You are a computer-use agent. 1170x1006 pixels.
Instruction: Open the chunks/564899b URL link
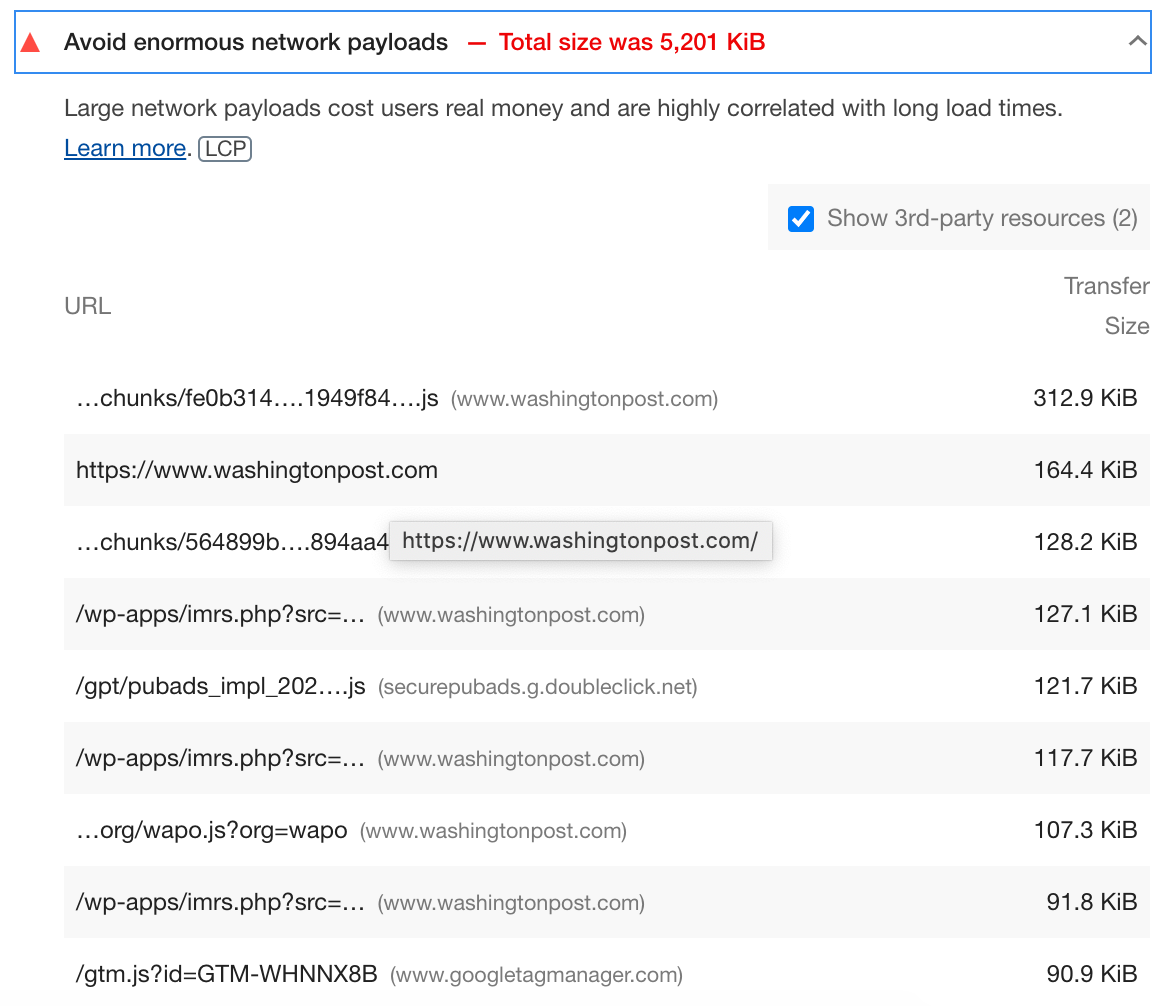tap(230, 542)
